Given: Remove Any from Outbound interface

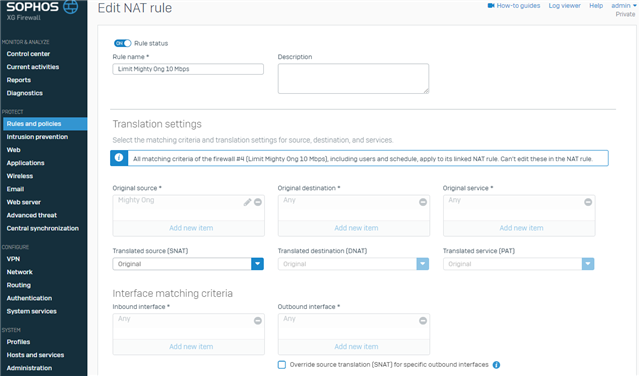Looking at the screenshot, I should (423, 321).
